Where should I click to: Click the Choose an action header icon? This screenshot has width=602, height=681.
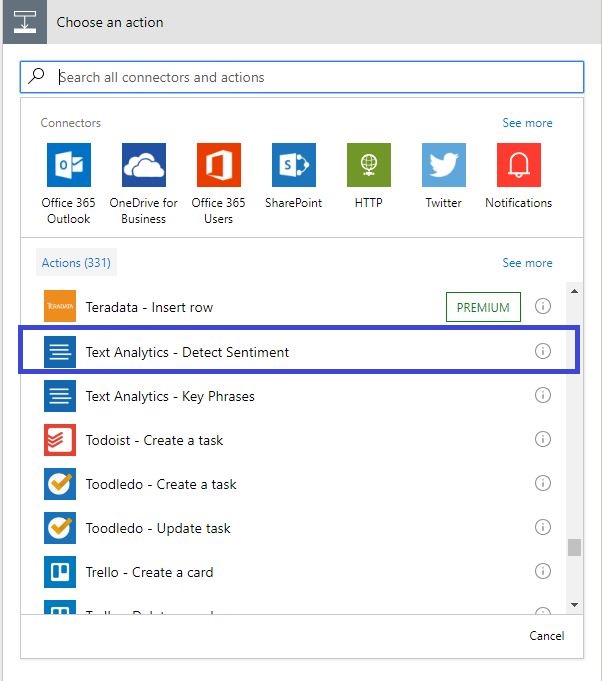click(25, 22)
